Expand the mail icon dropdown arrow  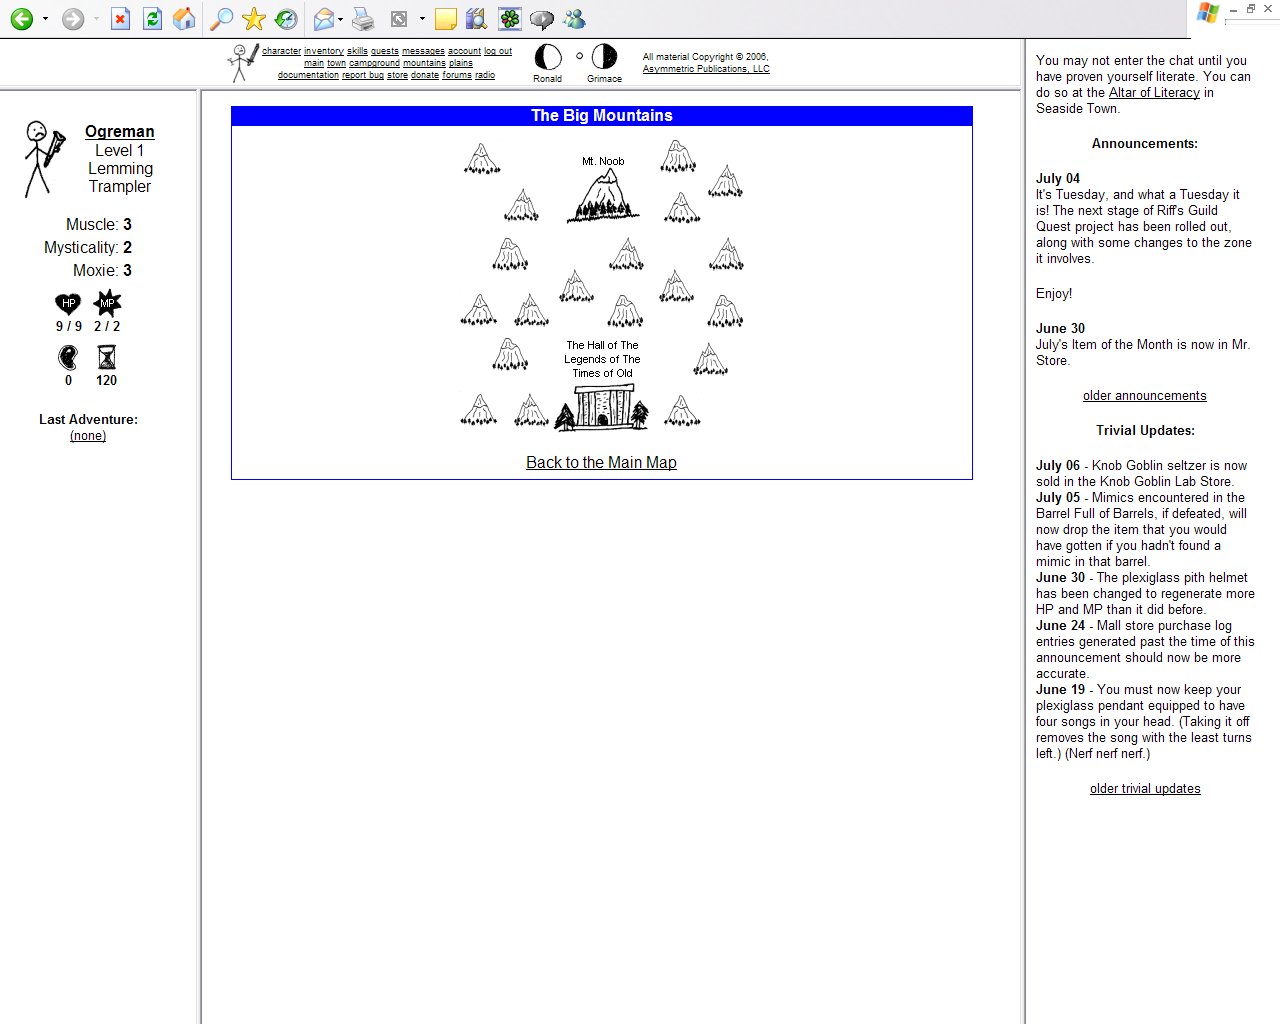point(341,19)
